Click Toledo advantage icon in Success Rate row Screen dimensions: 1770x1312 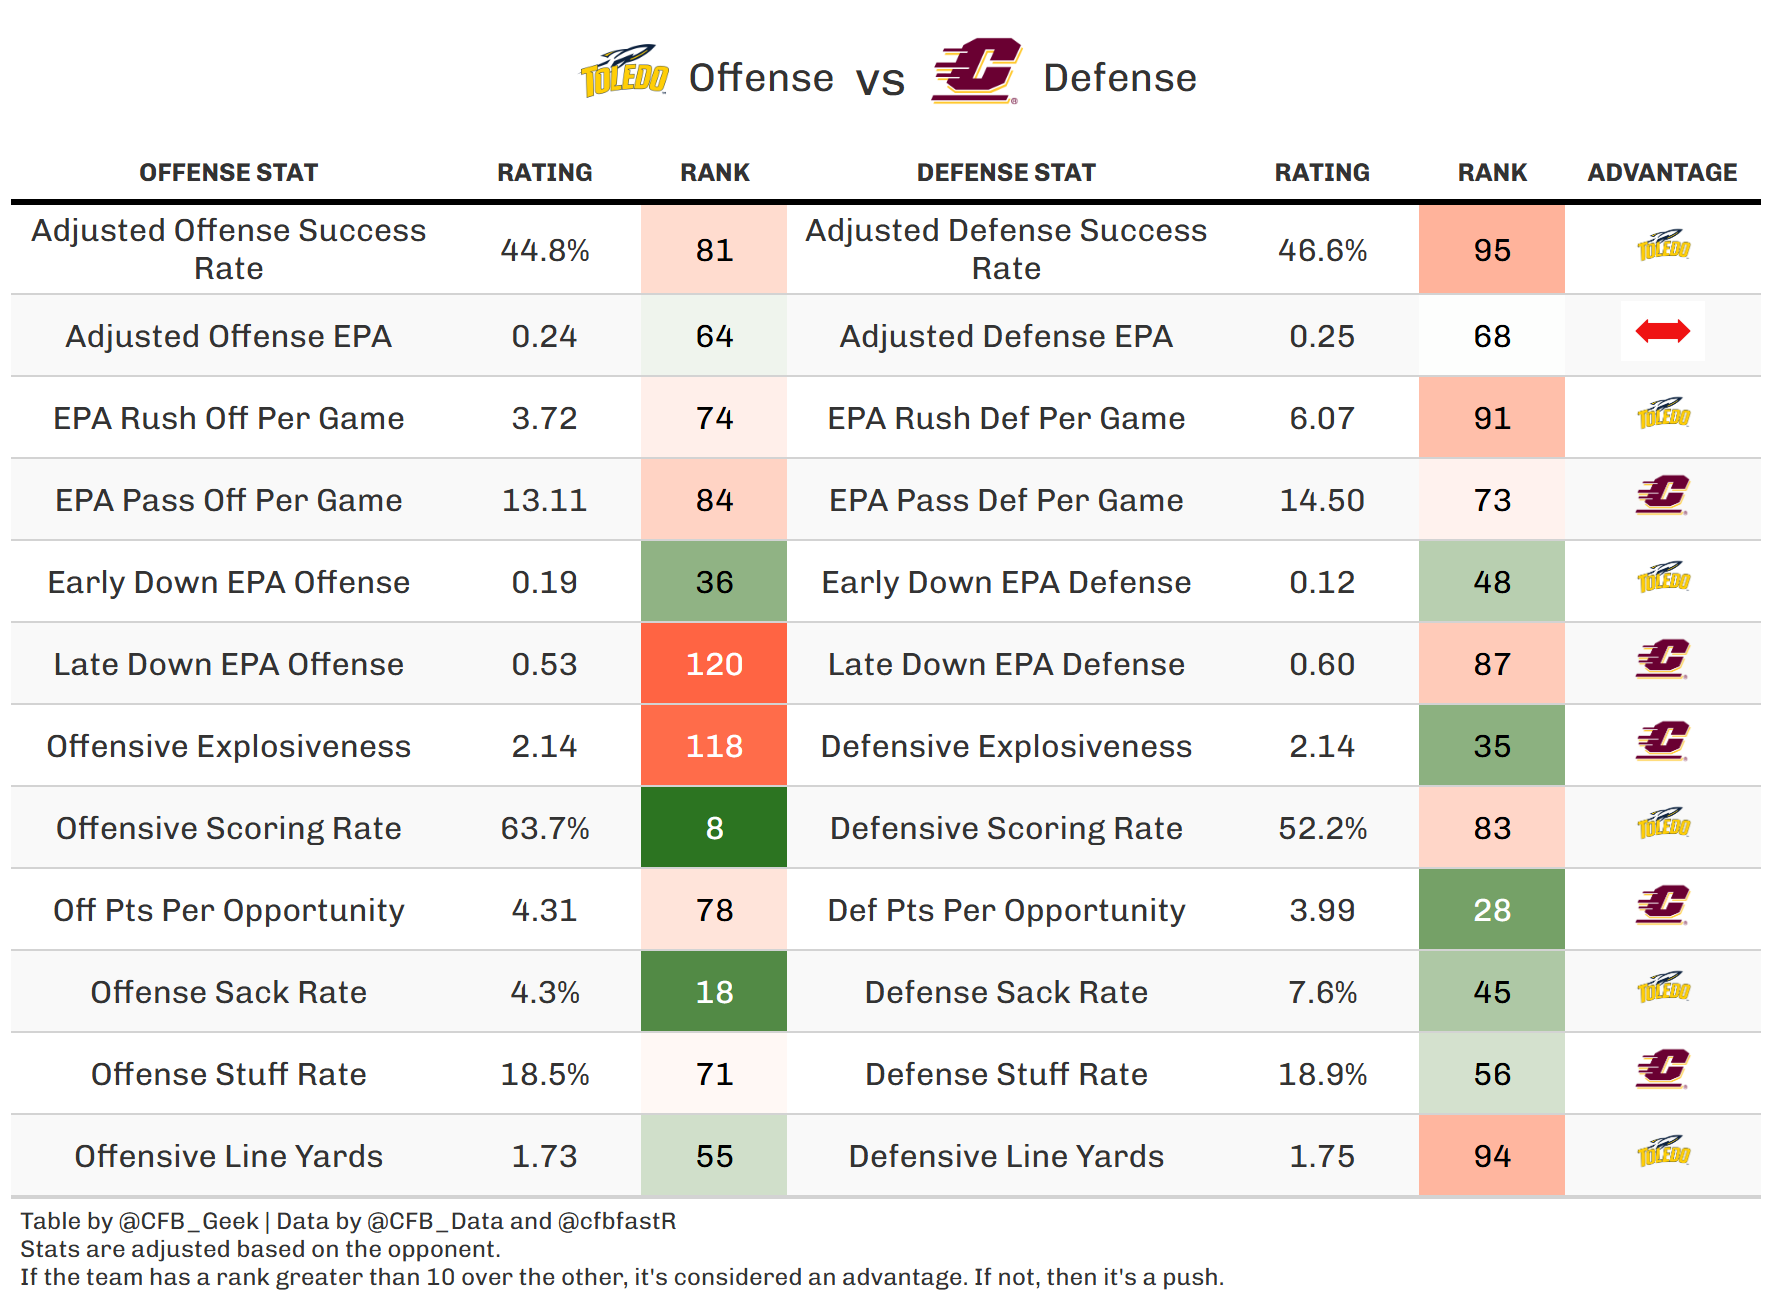pyautogui.click(x=1662, y=246)
